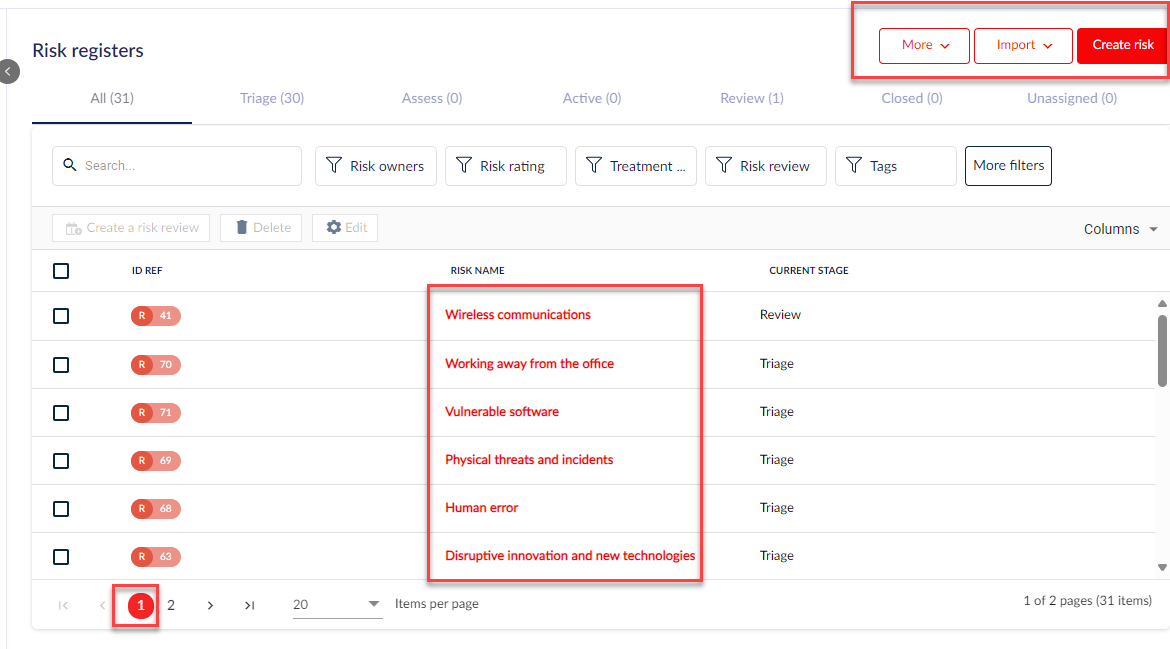
Task: Switch to the Assess (0) tab
Action: pyautogui.click(x=432, y=98)
